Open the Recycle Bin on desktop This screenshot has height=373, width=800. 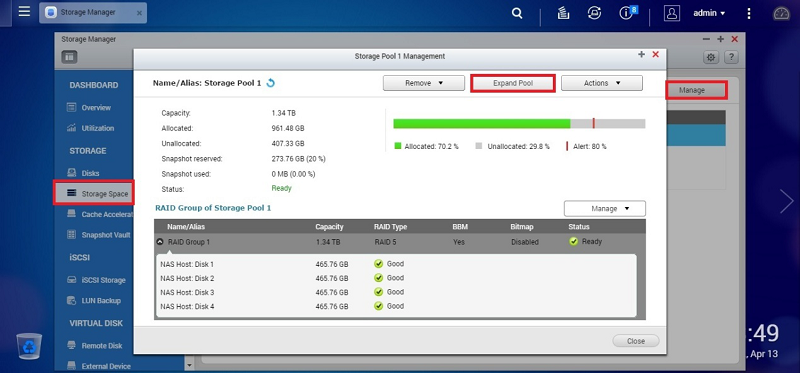tap(29, 346)
